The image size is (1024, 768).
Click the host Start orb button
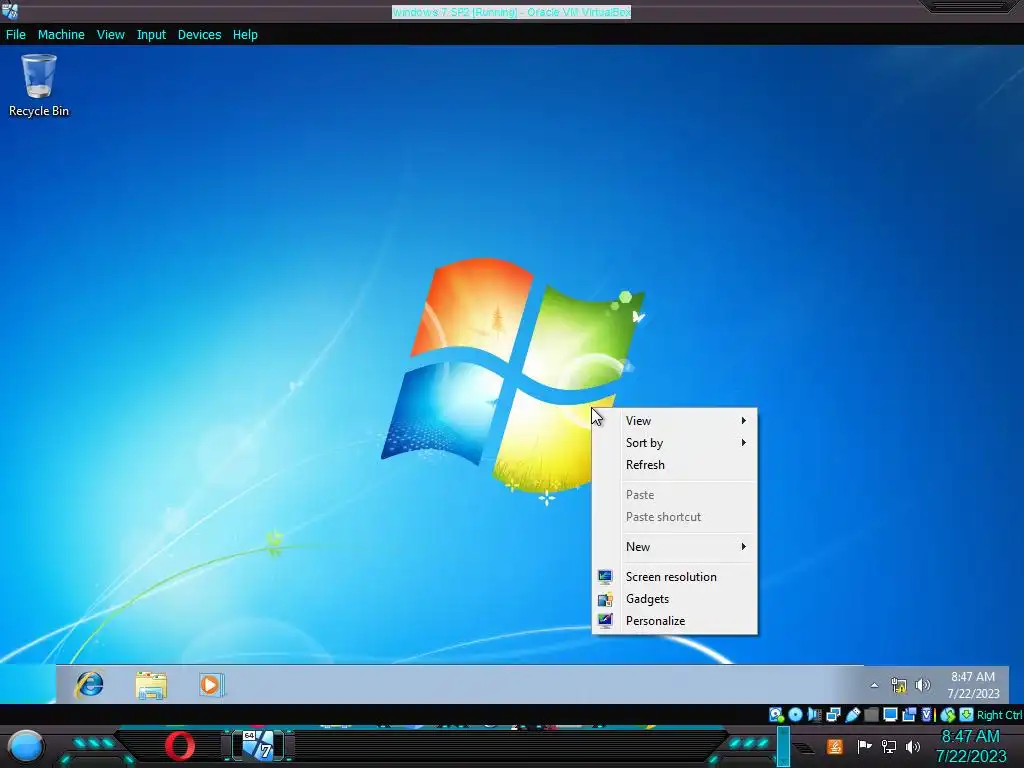pyautogui.click(x=26, y=747)
